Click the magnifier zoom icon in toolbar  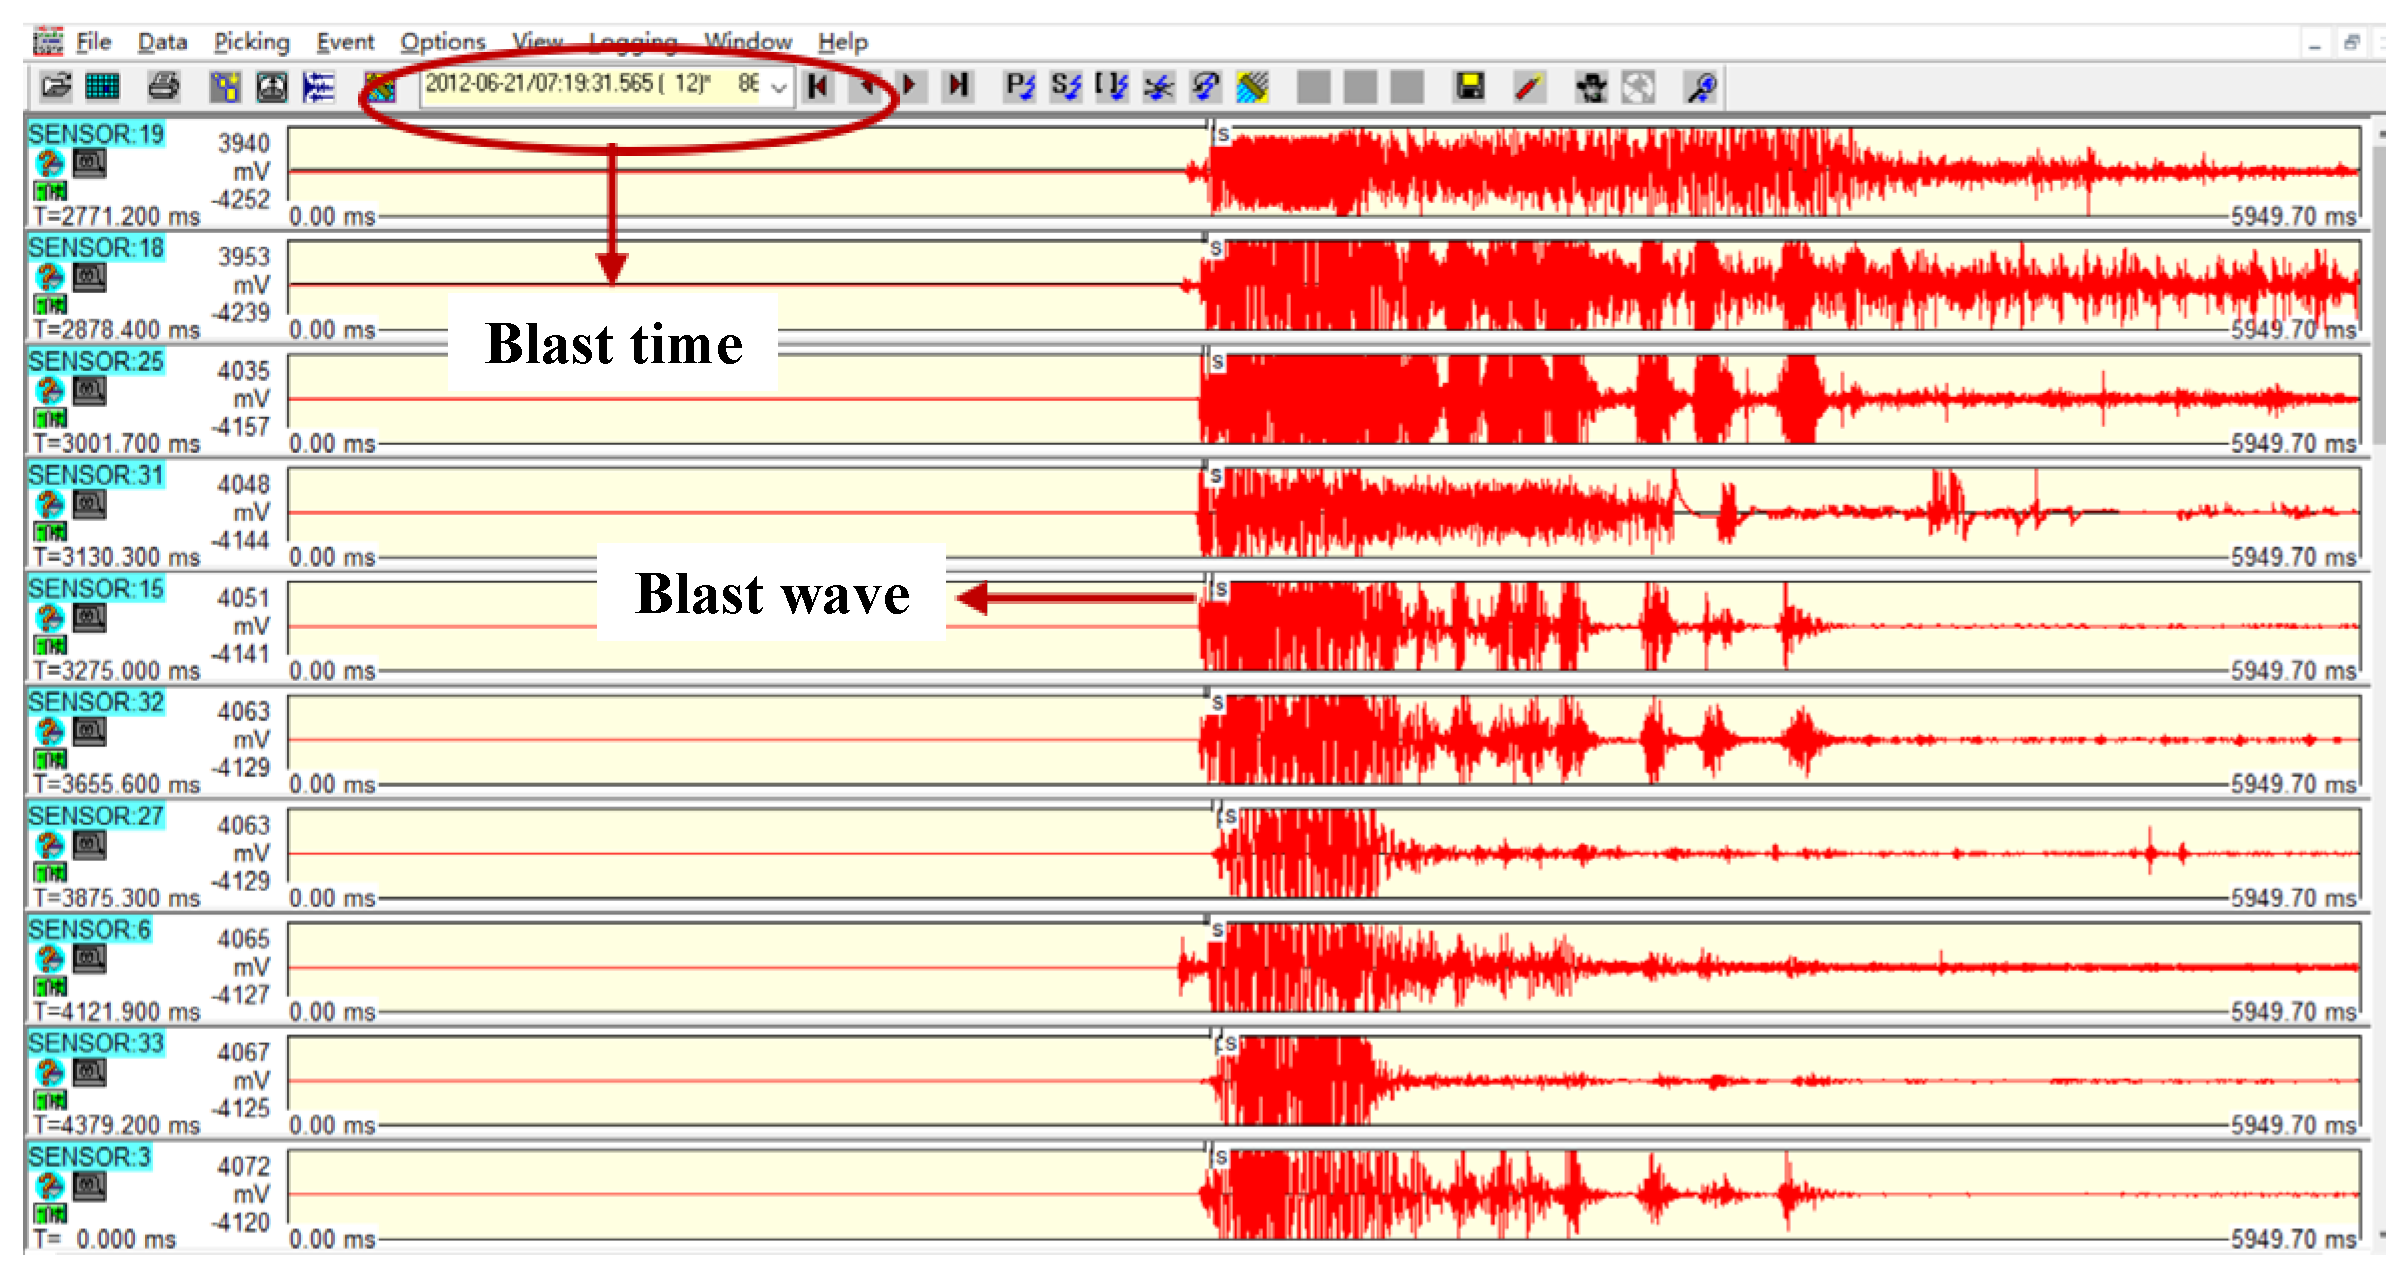pos(1701,87)
